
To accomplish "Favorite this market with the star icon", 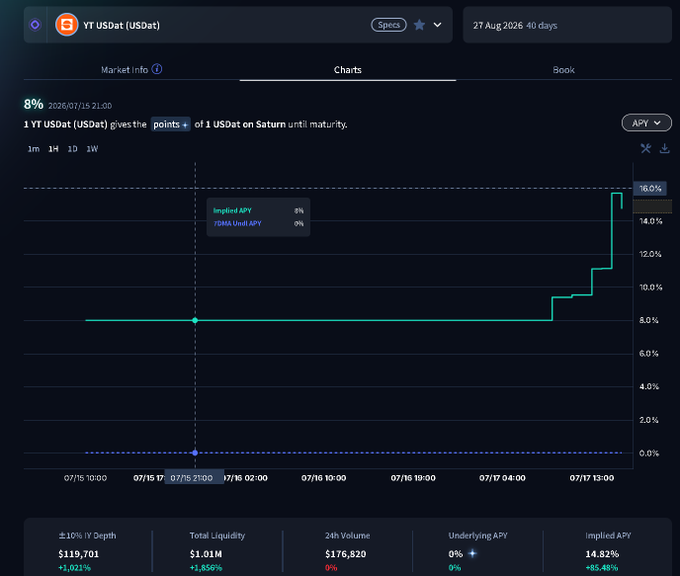I will pyautogui.click(x=419, y=25).
